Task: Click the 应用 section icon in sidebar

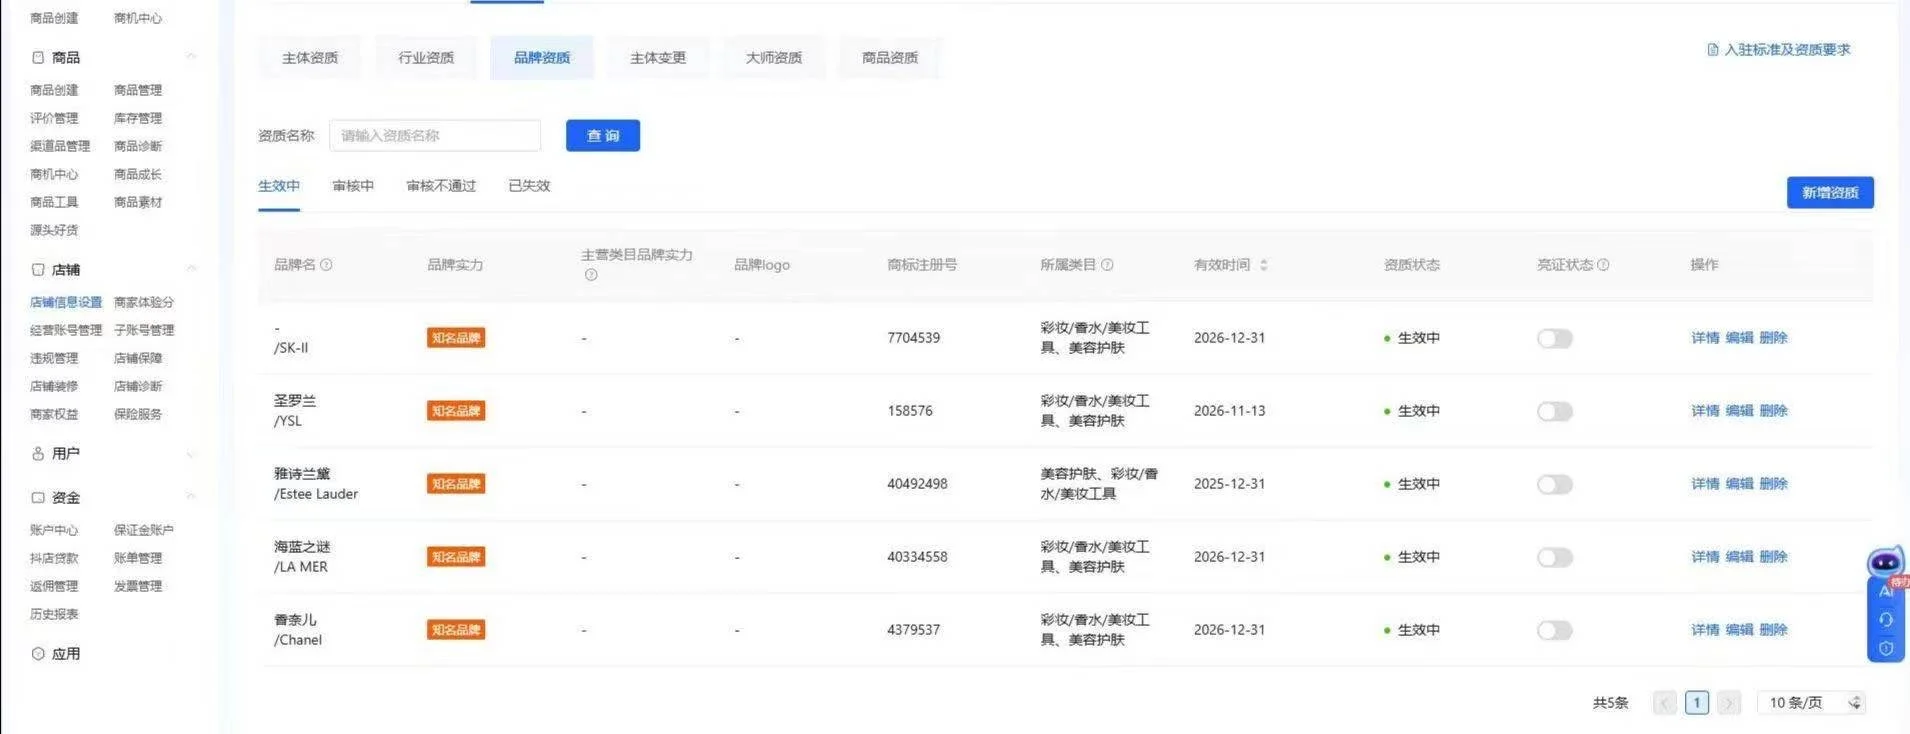Action: [x=38, y=654]
